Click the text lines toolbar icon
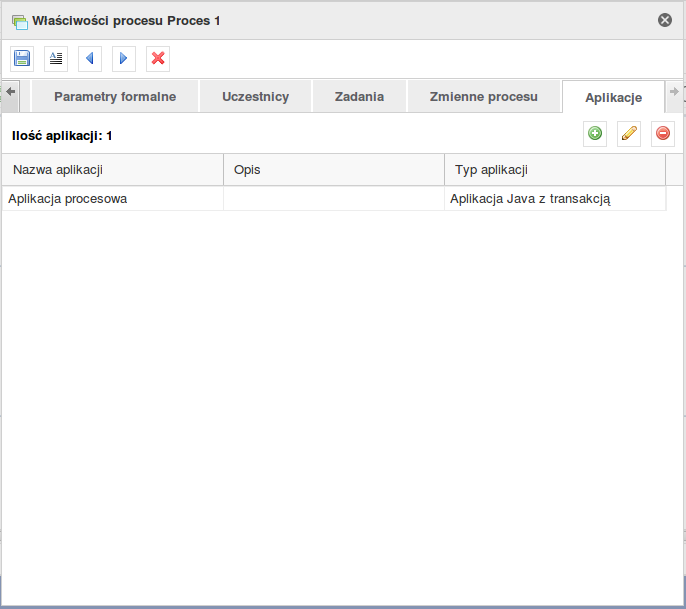The height and width of the screenshot is (609, 686). pyautogui.click(x=56, y=58)
